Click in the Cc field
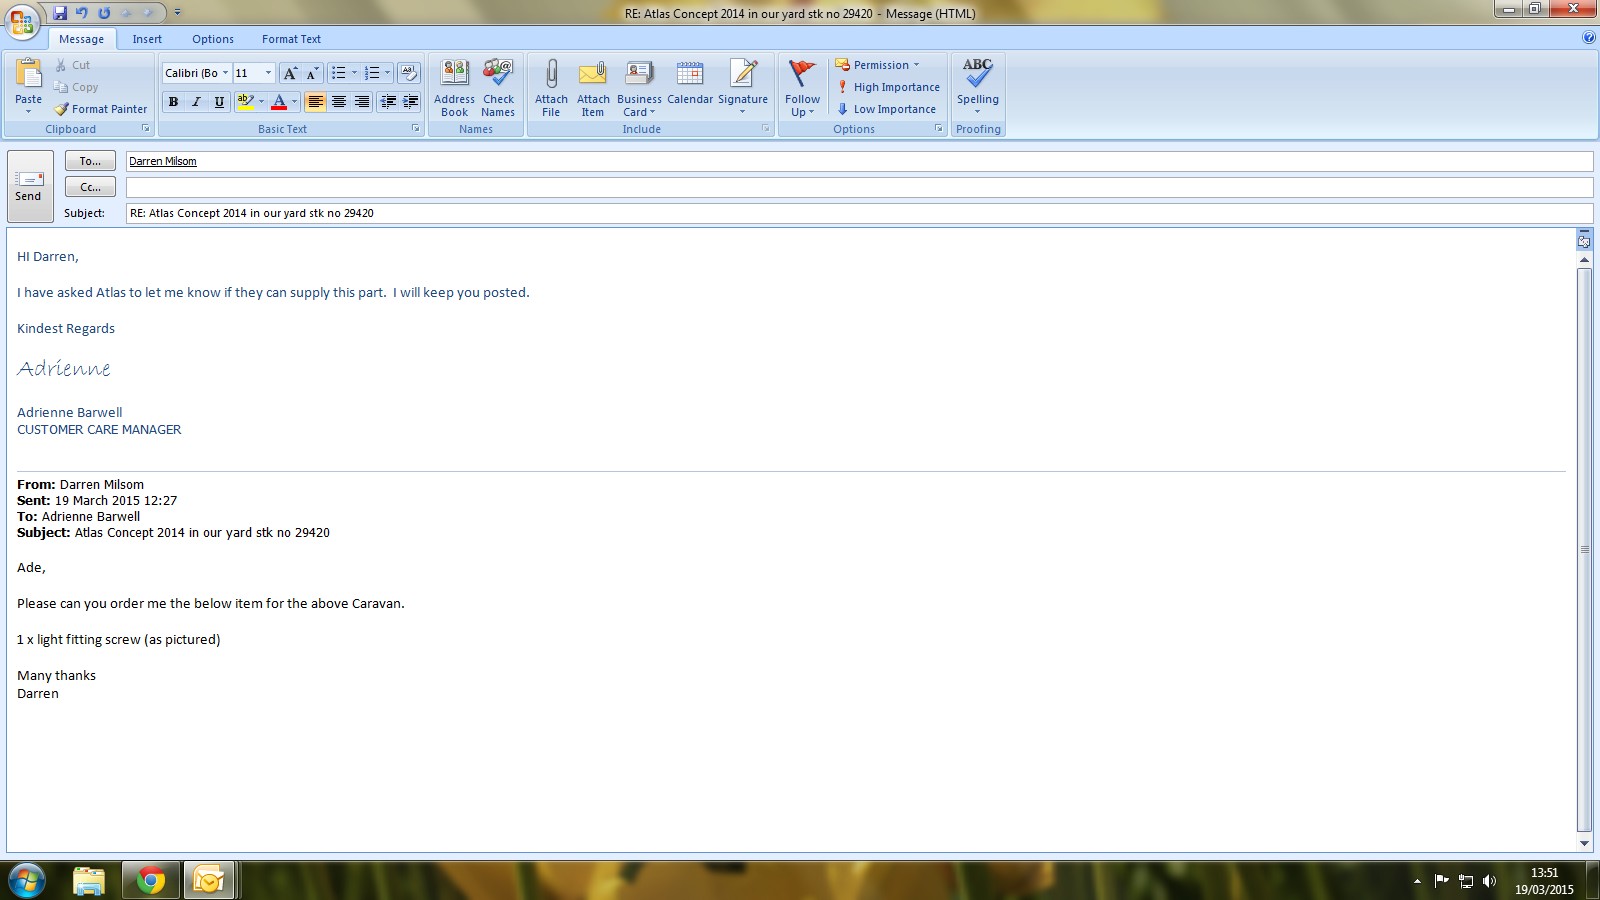 pos(859,187)
